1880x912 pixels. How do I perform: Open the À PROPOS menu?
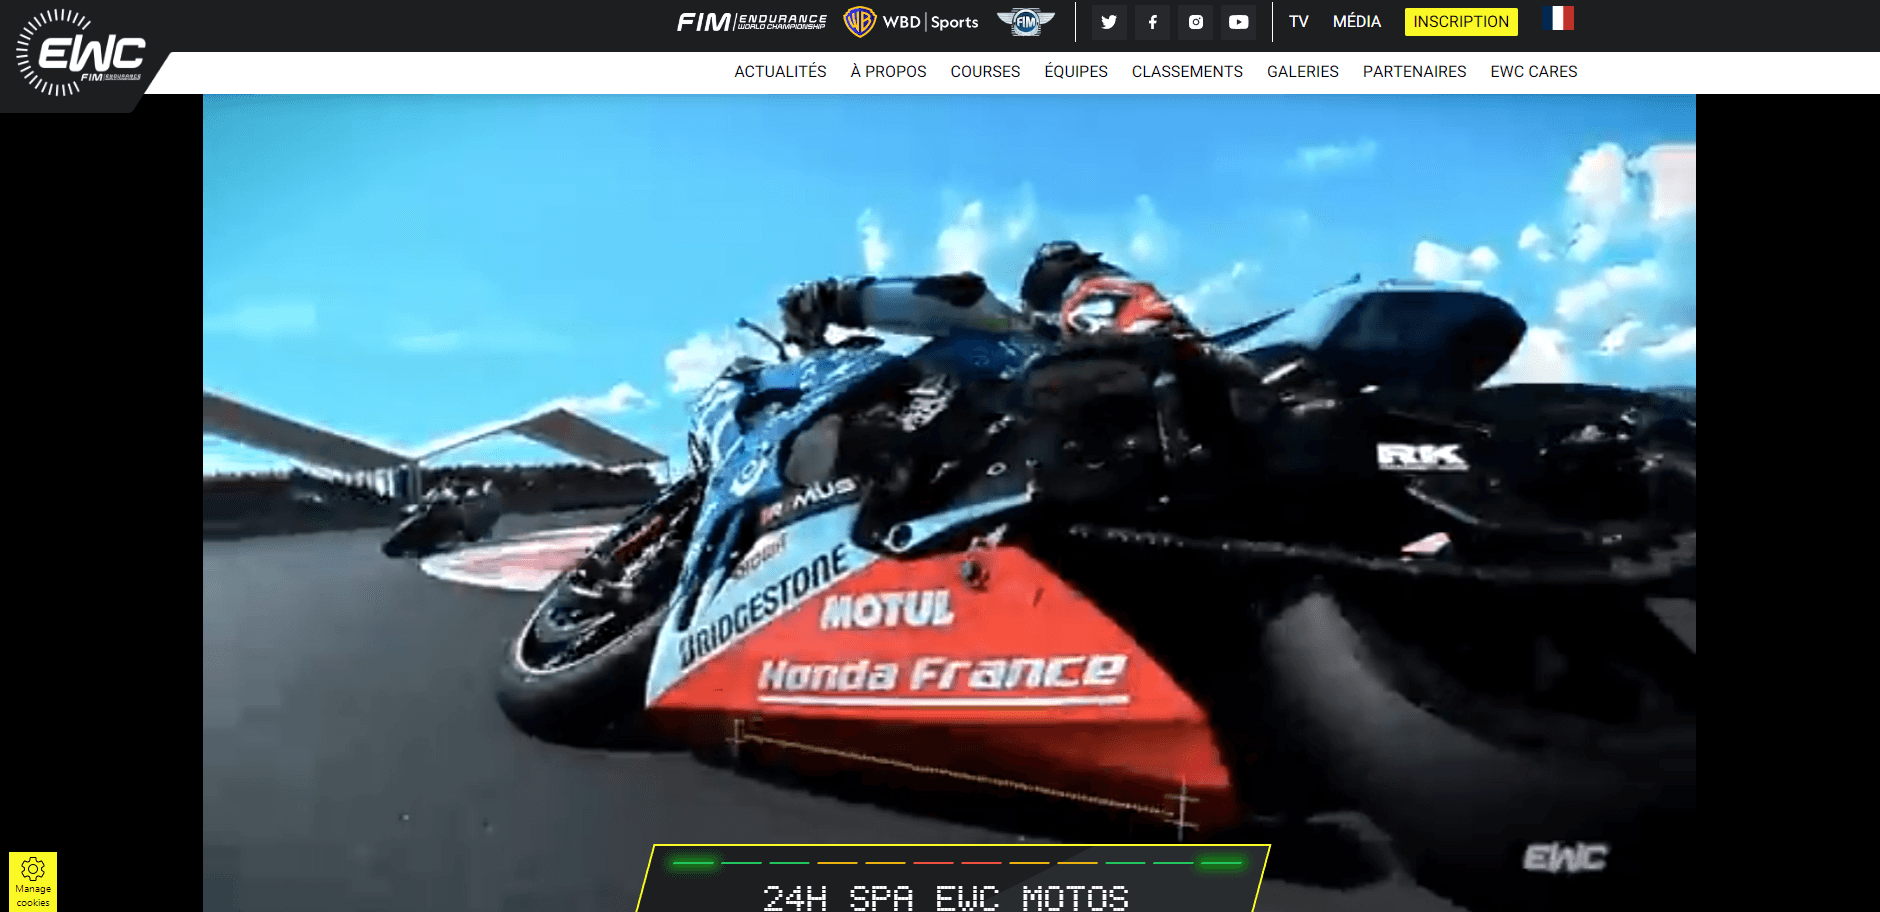pos(888,72)
